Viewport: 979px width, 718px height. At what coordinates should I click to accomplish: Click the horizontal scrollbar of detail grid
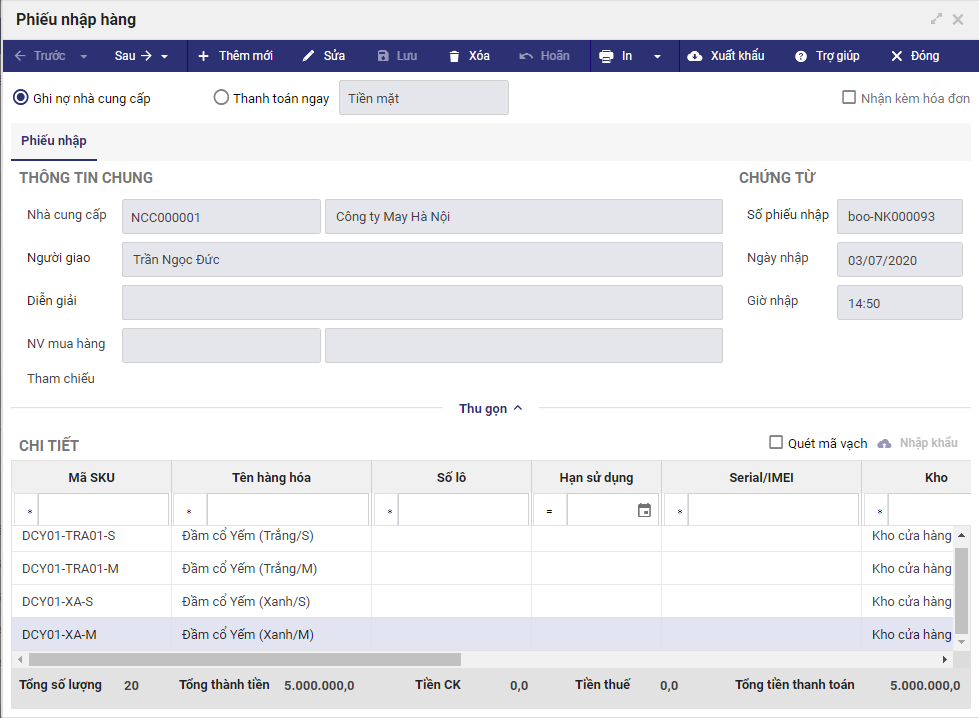[x=245, y=659]
